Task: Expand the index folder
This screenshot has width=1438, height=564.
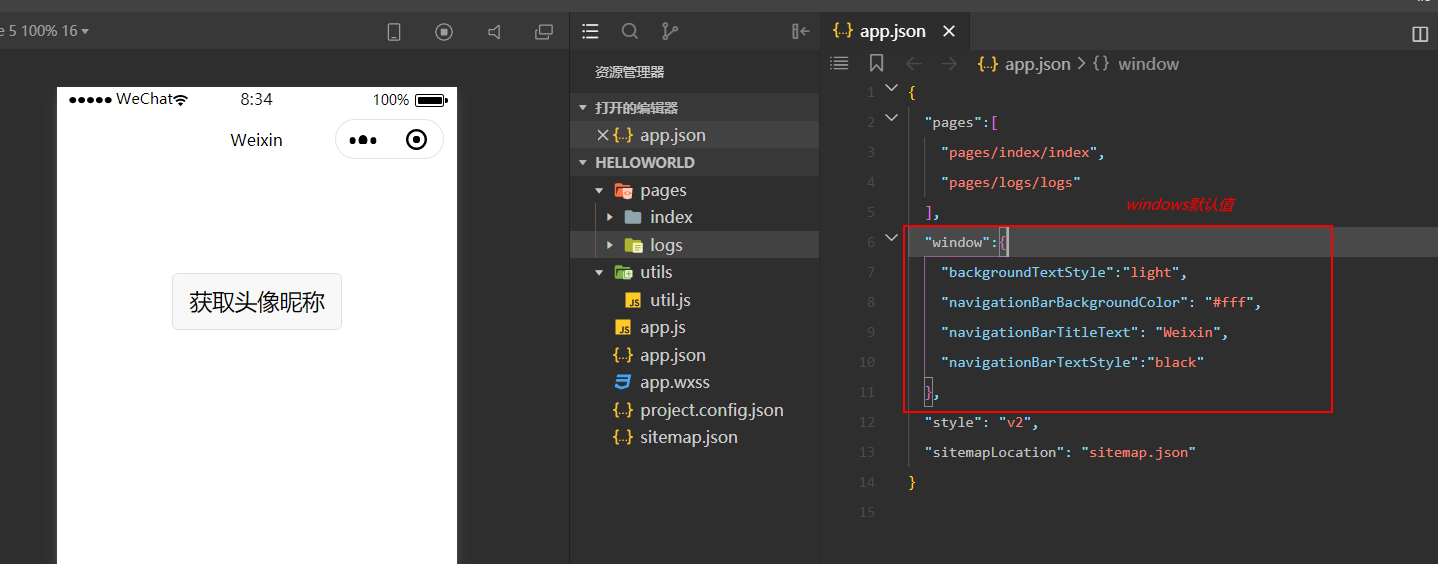Action: pos(609,217)
